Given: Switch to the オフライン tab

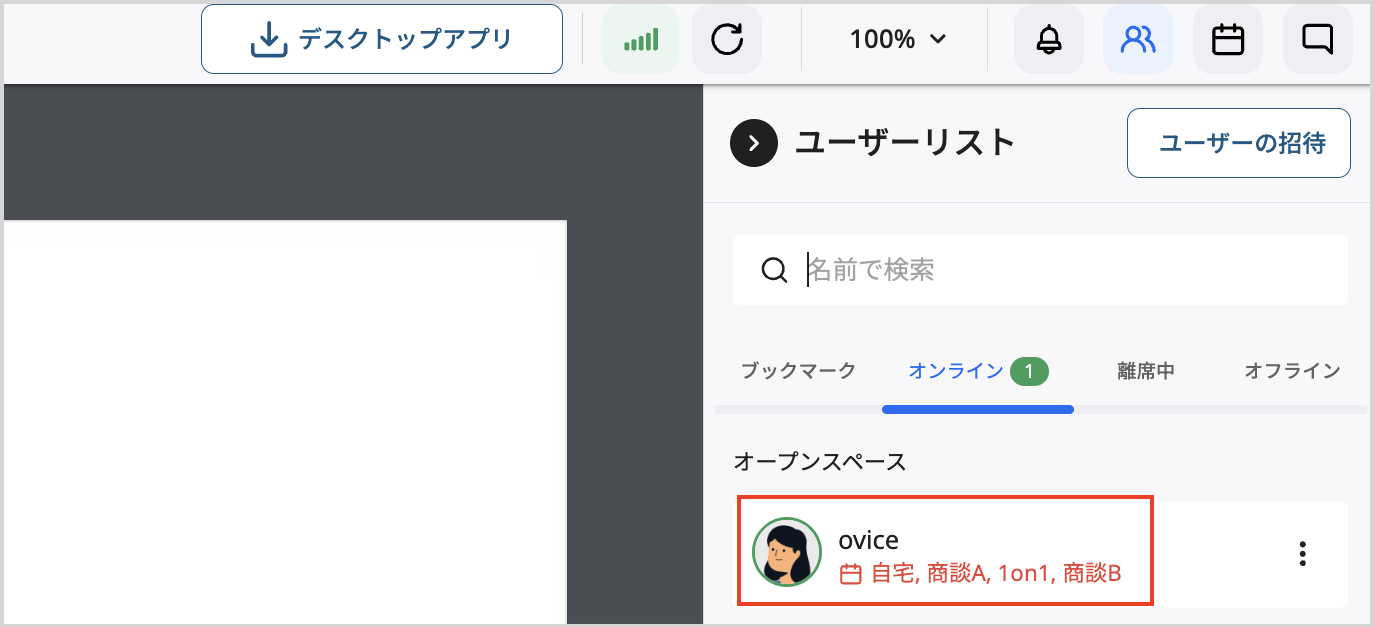Looking at the screenshot, I should (1290, 370).
